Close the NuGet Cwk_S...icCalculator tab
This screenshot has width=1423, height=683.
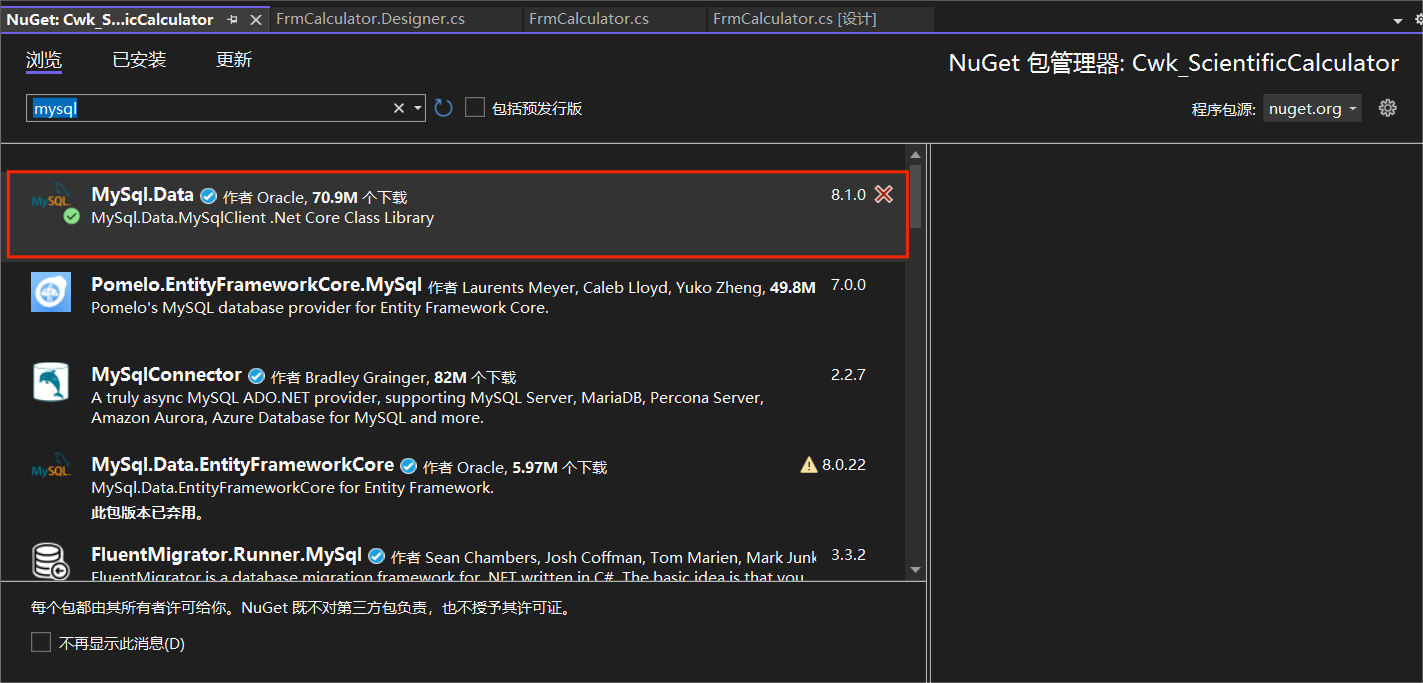(x=255, y=19)
